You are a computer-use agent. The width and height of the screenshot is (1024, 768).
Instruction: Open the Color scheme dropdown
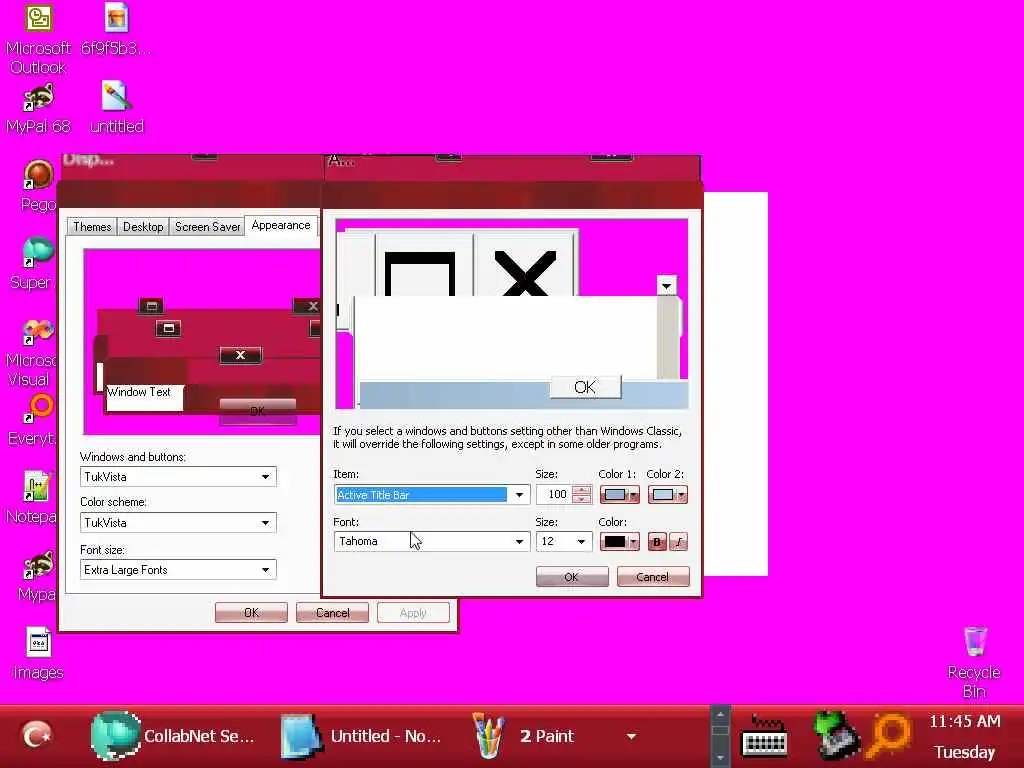click(x=178, y=522)
